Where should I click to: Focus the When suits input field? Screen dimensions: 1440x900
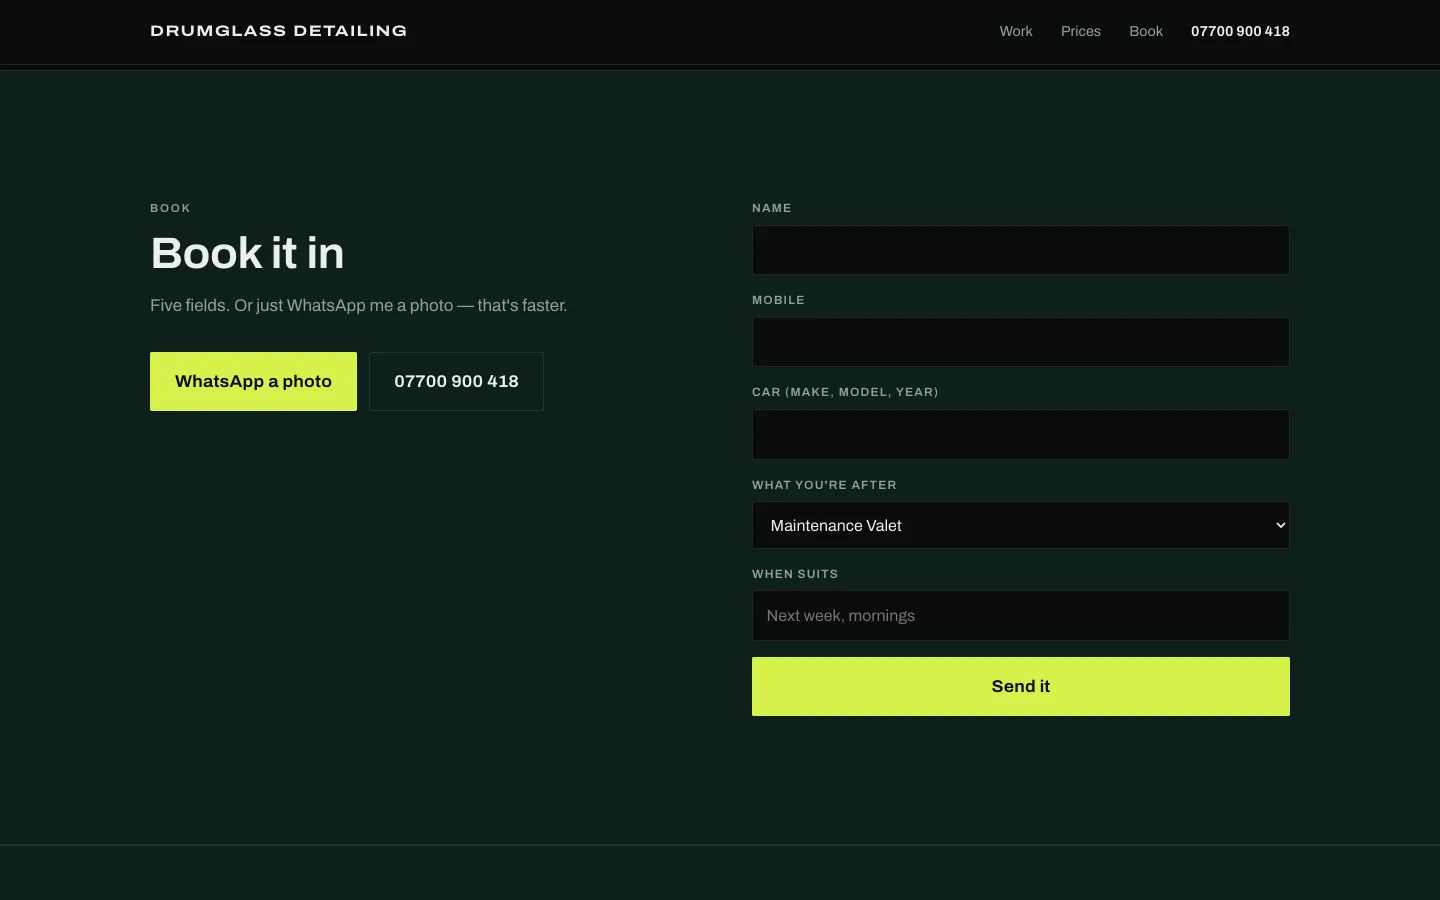(1021, 616)
